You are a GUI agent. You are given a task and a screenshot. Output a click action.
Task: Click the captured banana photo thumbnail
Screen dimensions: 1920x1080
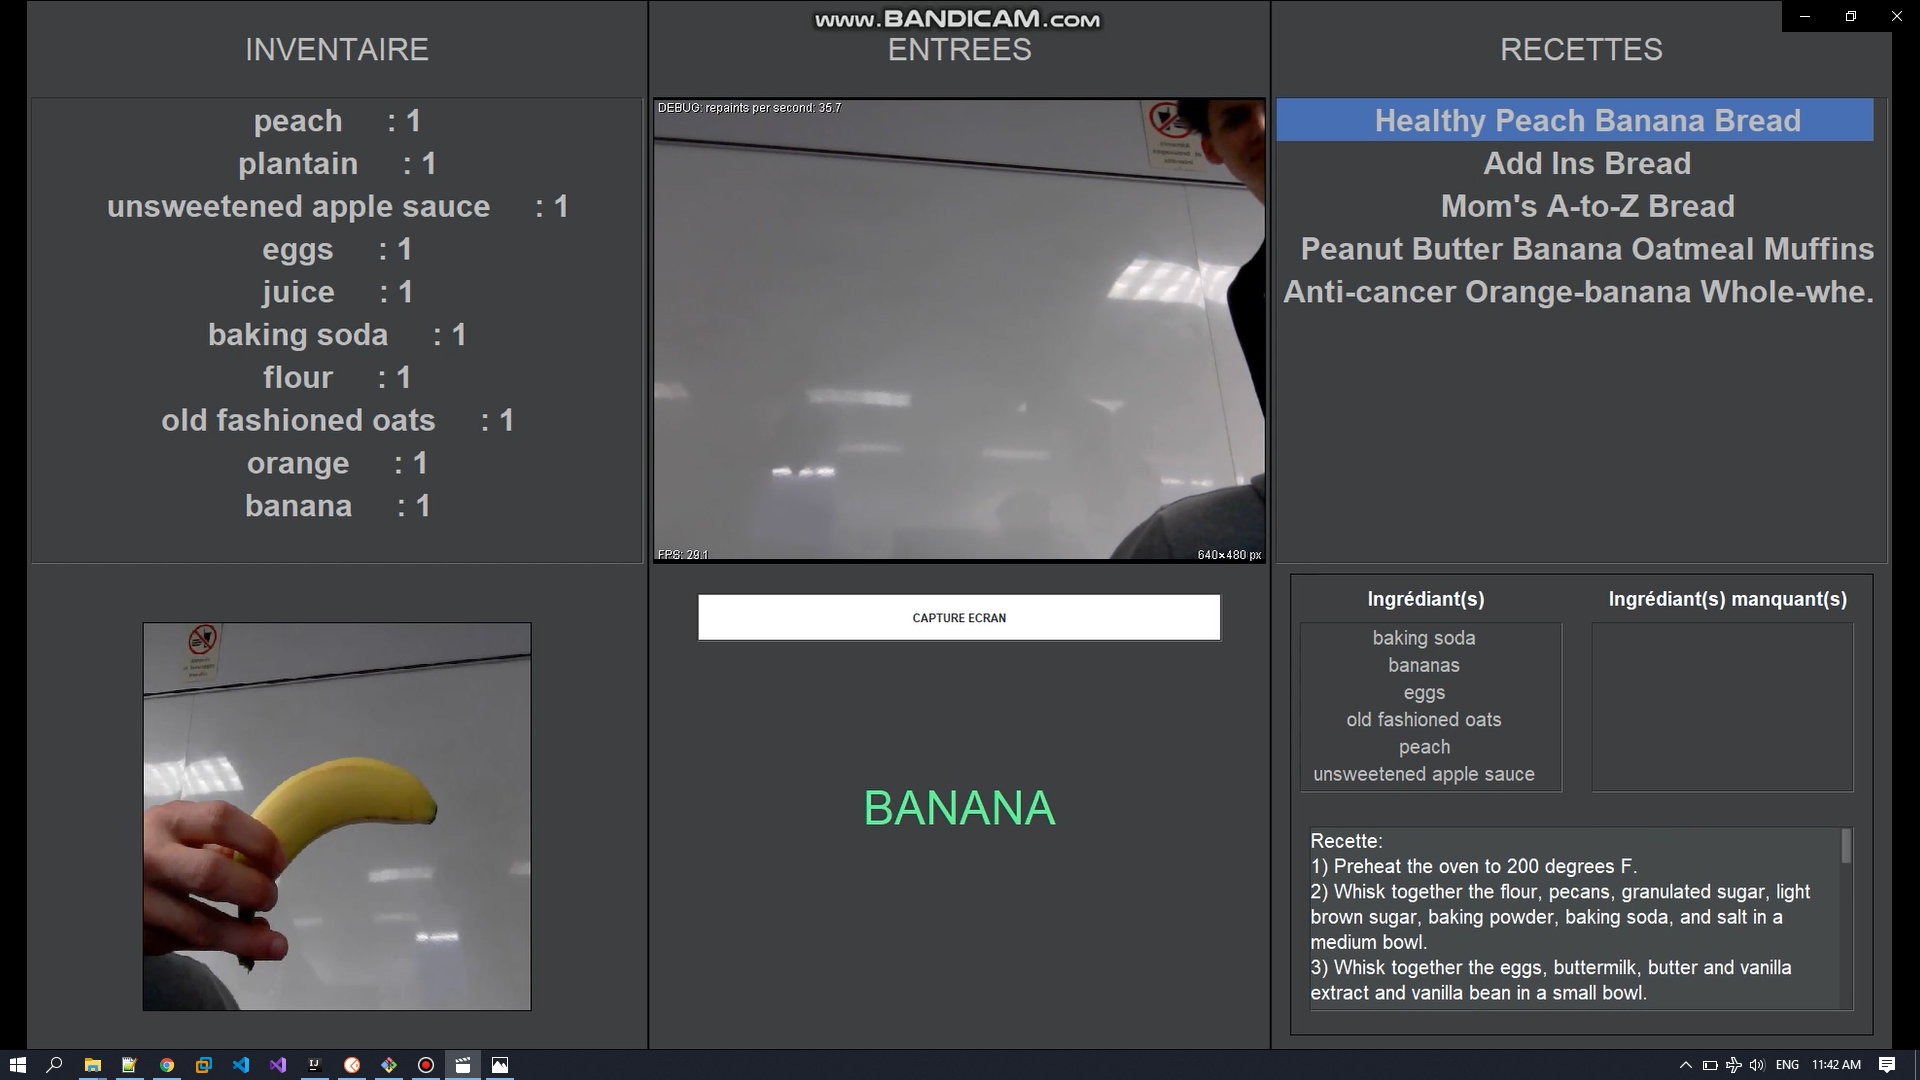coord(336,816)
